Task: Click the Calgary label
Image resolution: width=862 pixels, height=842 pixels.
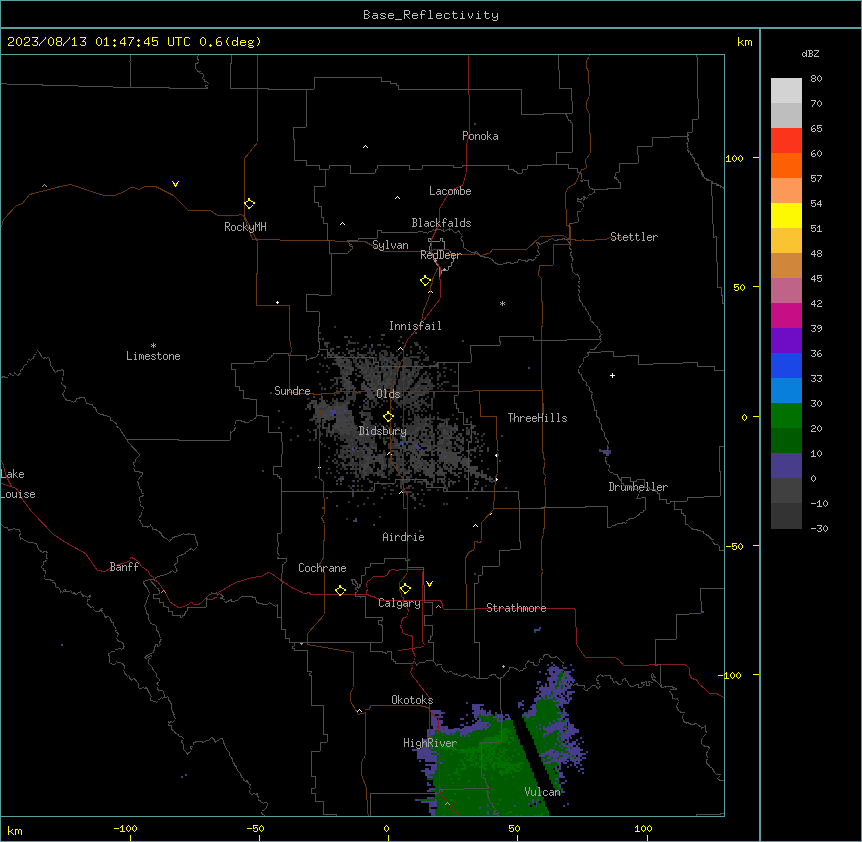Action: (400, 603)
